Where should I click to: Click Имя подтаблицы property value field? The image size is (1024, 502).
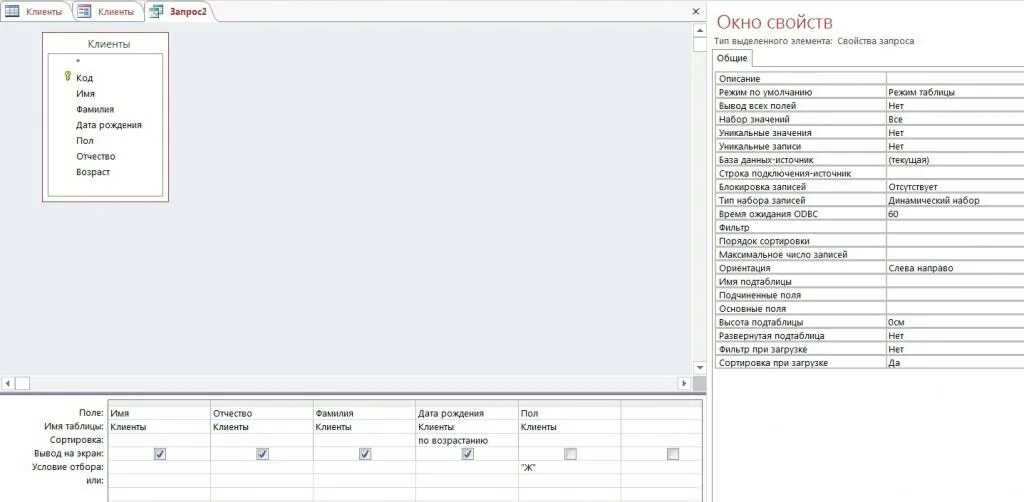[955, 281]
